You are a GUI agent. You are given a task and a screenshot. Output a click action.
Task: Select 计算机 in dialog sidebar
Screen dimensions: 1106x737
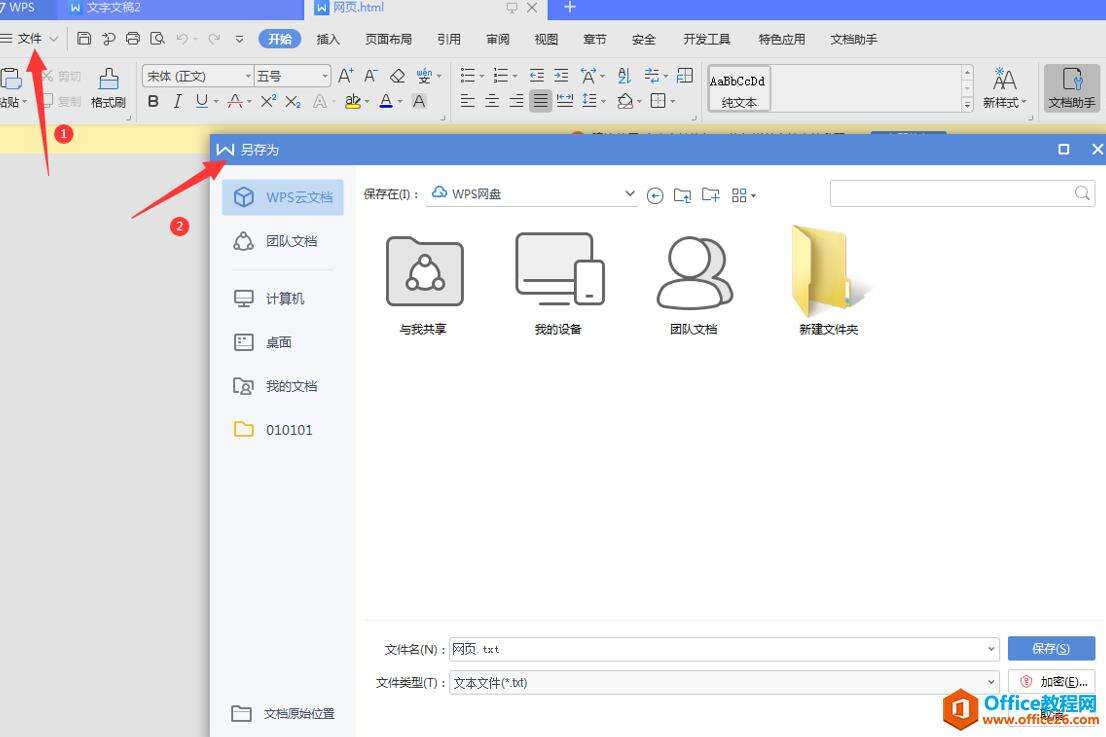click(283, 298)
